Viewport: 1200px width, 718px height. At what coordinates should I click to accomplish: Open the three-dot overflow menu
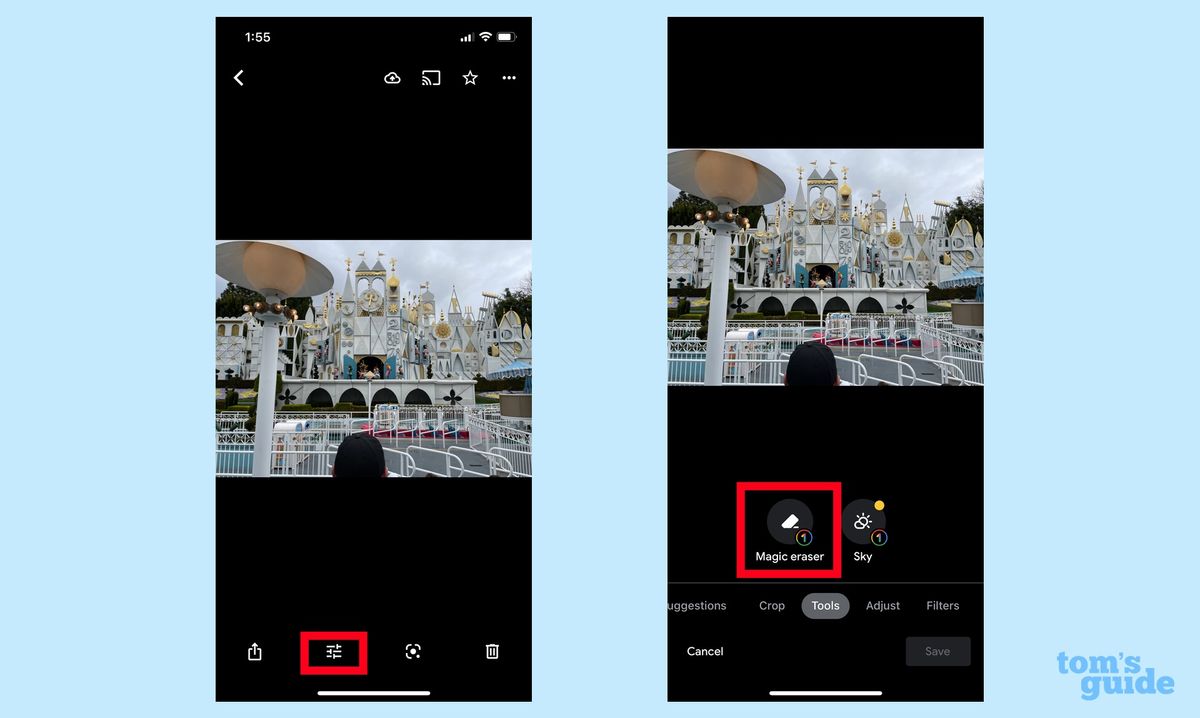click(508, 77)
